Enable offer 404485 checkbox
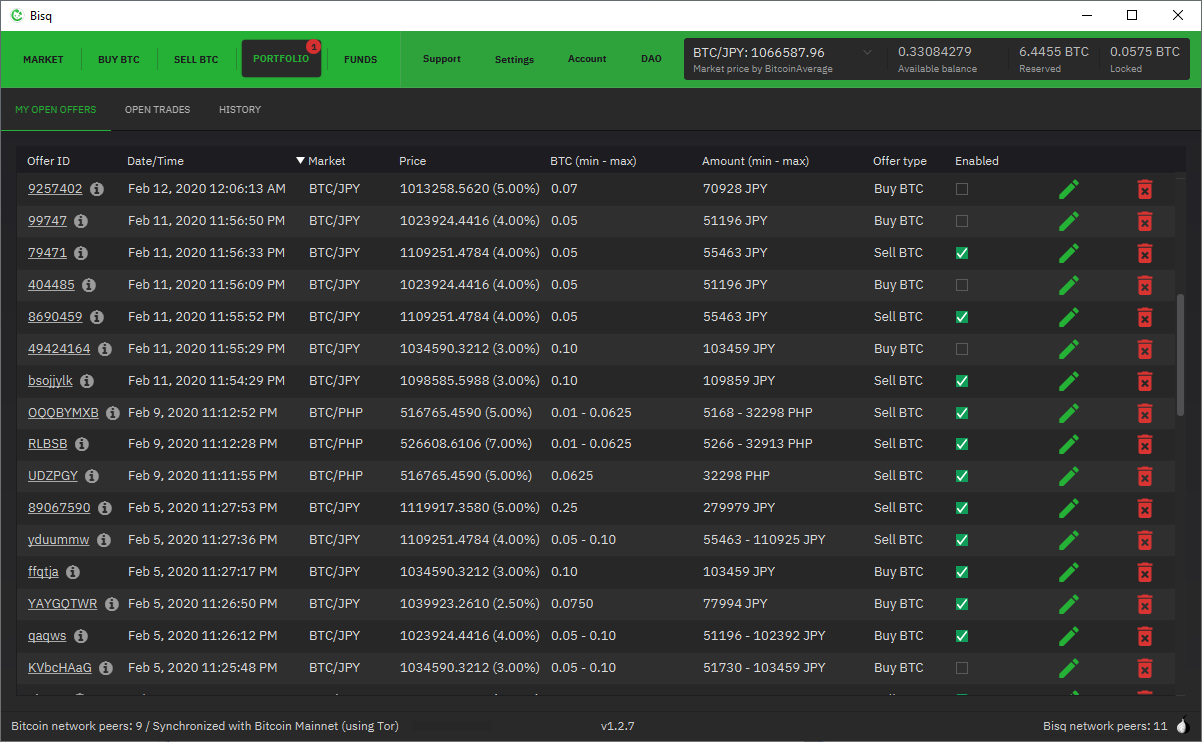The height and width of the screenshot is (742, 1202). (x=962, y=285)
